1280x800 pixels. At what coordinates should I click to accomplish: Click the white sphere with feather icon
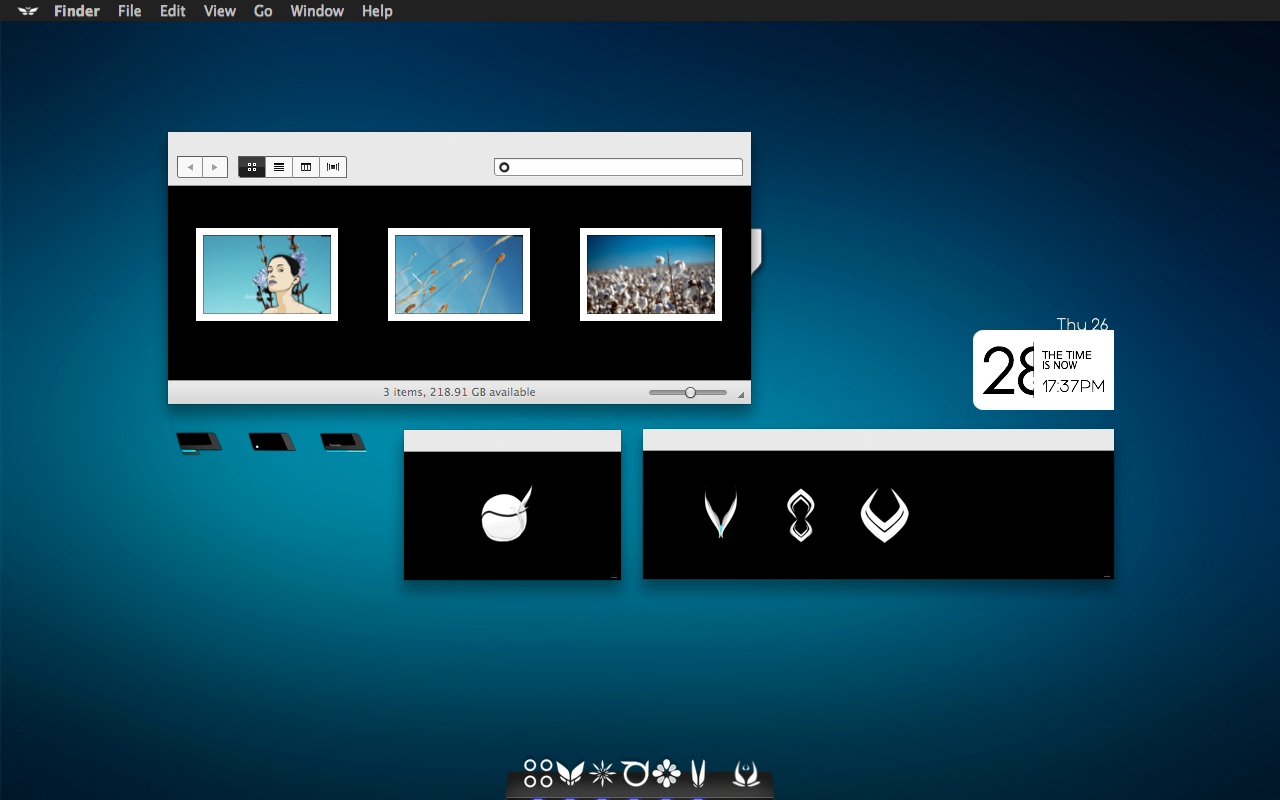pyautogui.click(x=506, y=514)
